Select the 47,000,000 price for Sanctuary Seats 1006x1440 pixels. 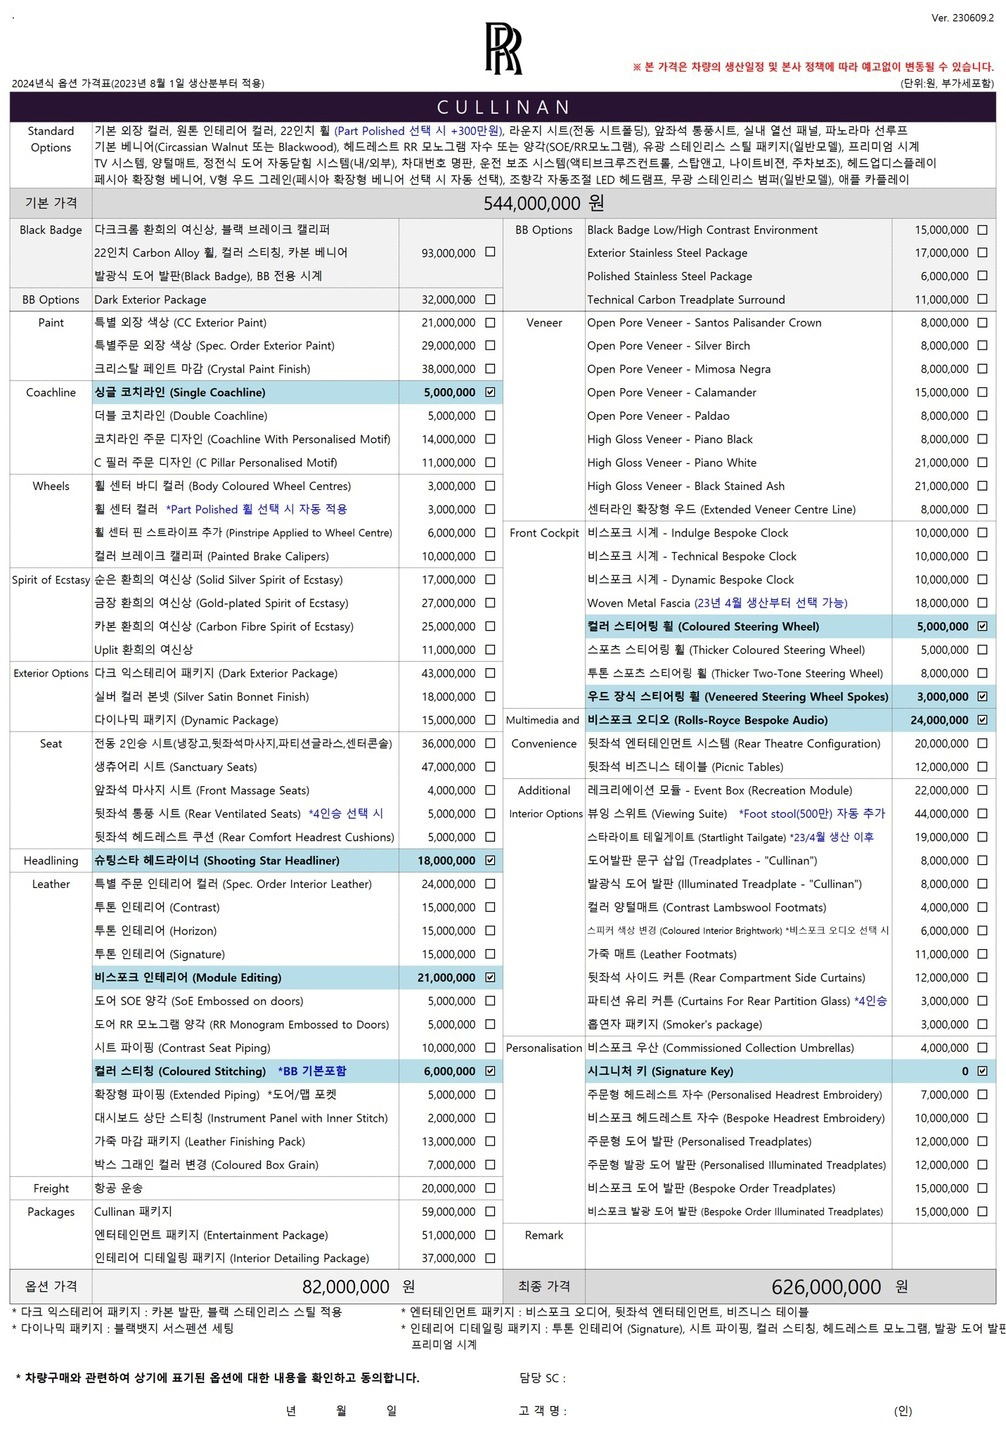pyautogui.click(x=449, y=767)
